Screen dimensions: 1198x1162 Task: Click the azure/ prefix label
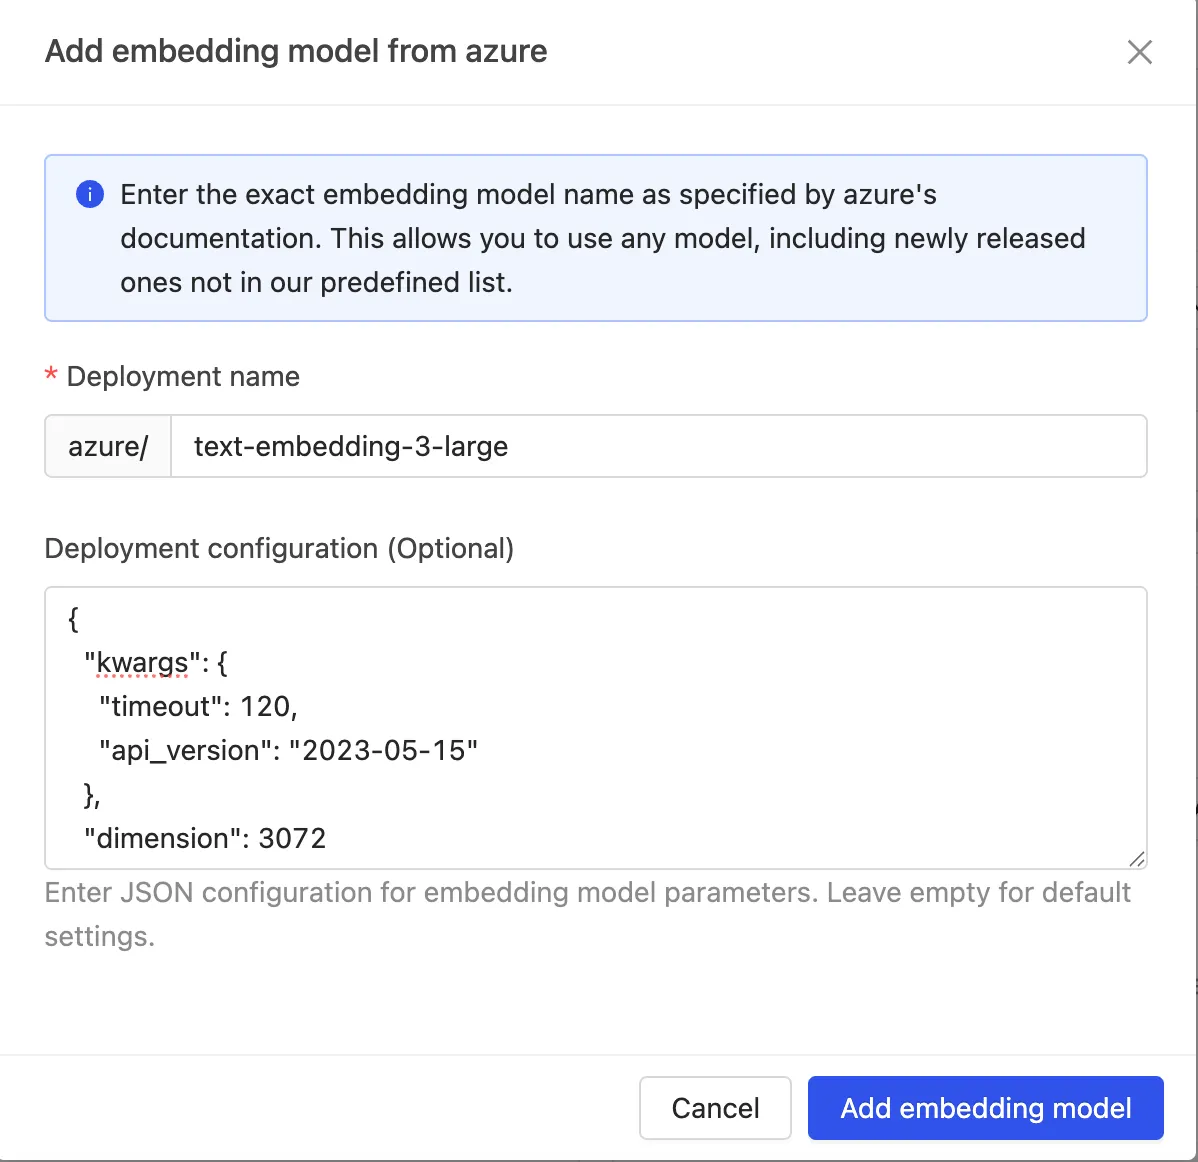[x=108, y=446]
